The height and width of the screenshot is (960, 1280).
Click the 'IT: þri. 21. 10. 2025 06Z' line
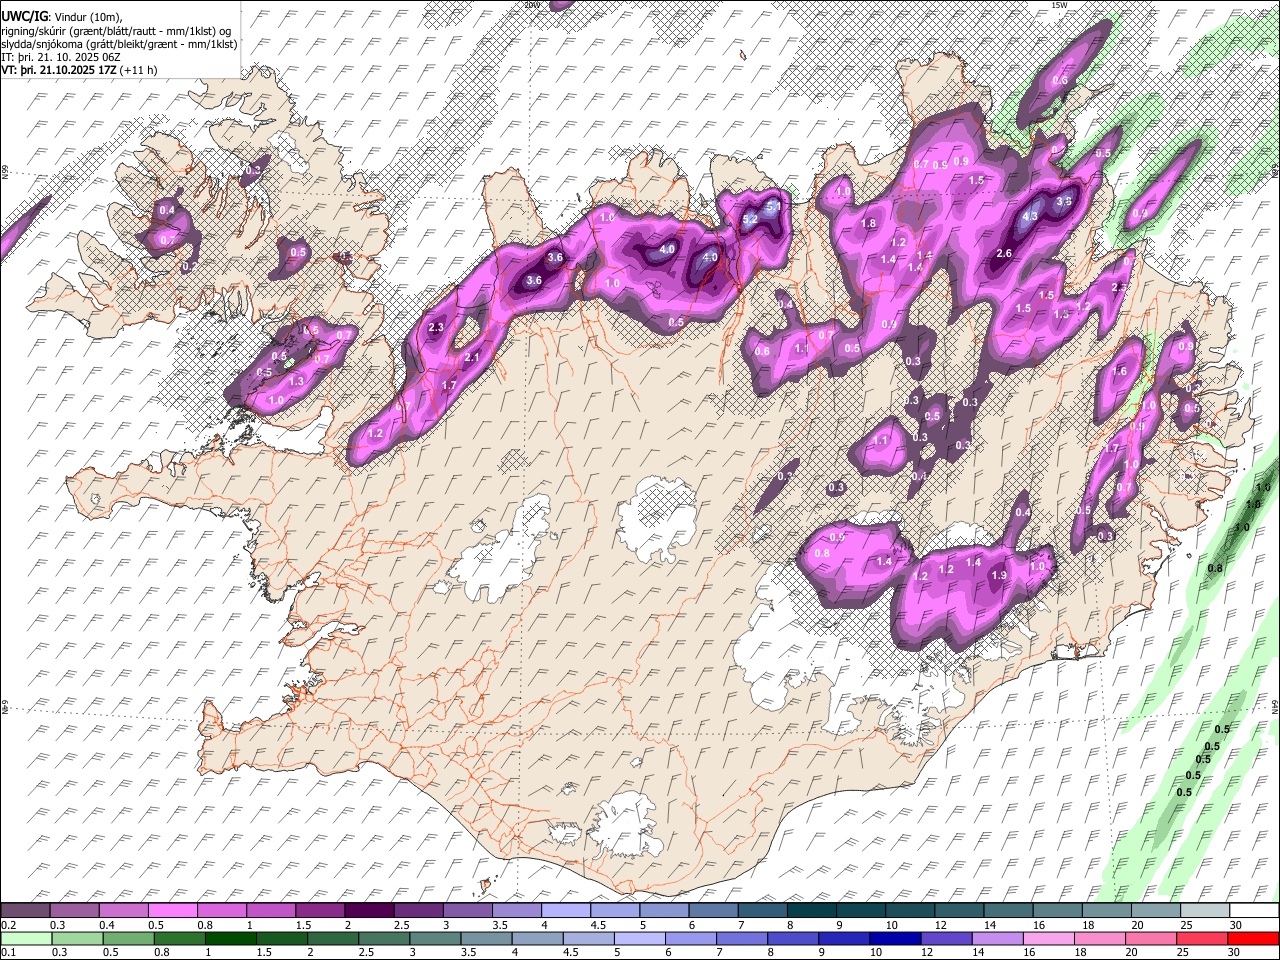(62, 57)
